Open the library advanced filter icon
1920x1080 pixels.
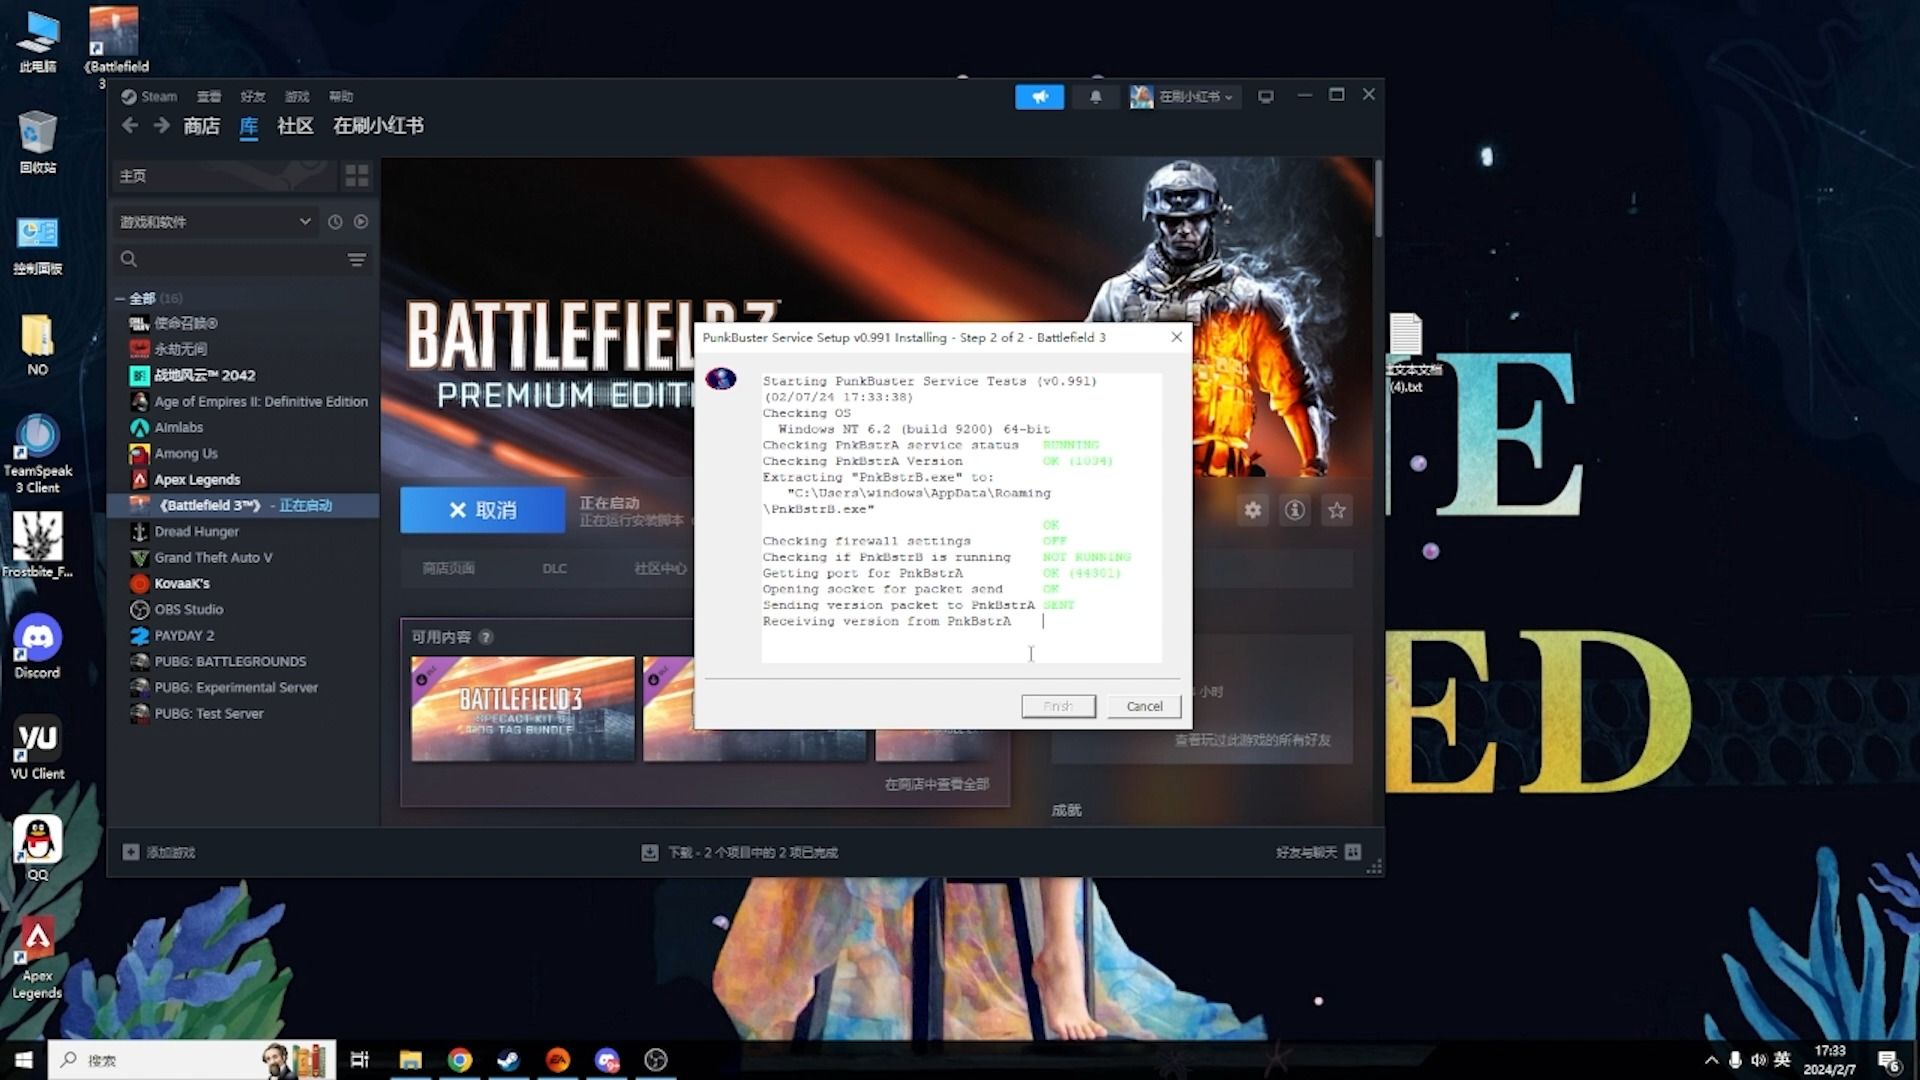click(x=356, y=260)
